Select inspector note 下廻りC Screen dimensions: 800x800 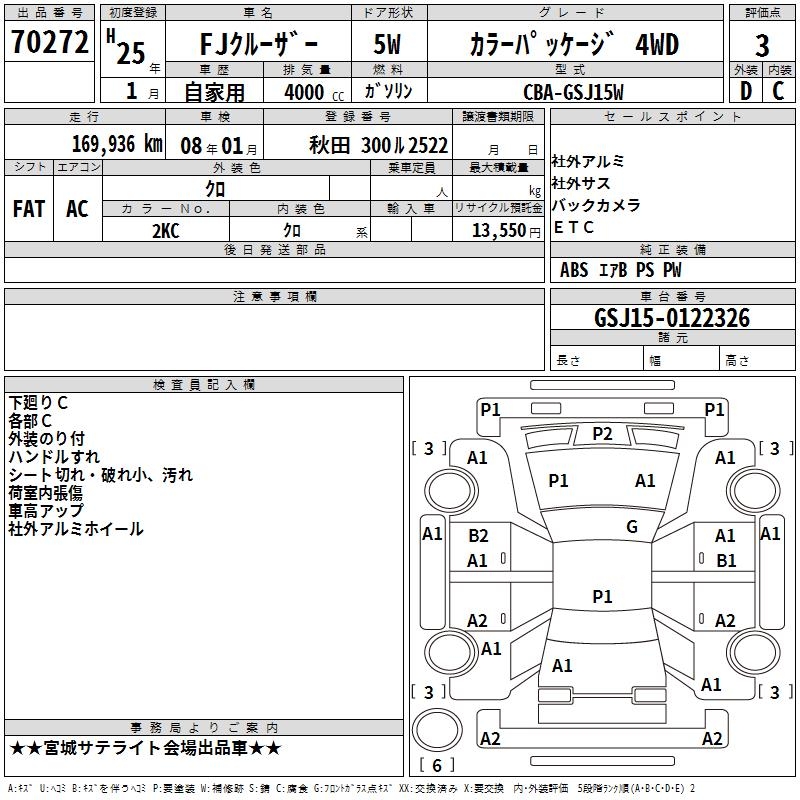coord(38,403)
